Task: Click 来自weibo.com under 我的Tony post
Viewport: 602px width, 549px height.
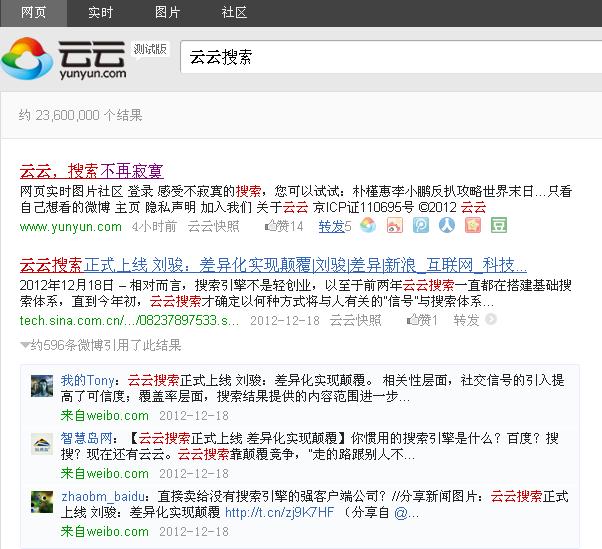Action: click(104, 415)
